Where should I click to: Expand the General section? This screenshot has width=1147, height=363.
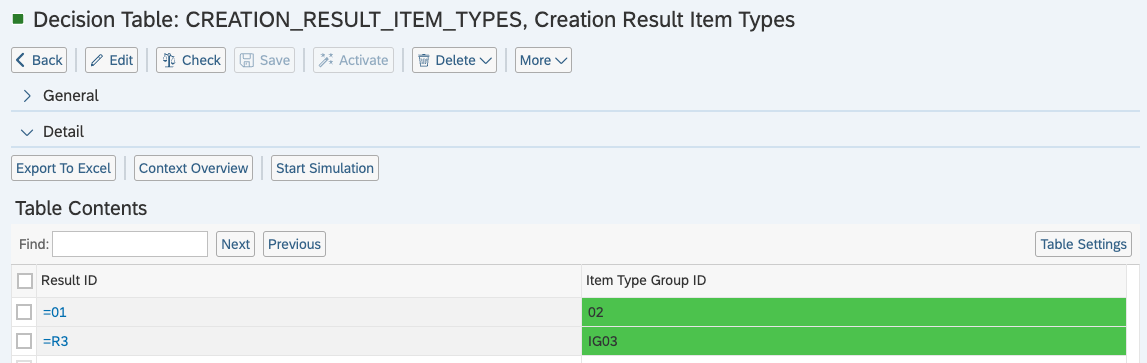point(27,96)
